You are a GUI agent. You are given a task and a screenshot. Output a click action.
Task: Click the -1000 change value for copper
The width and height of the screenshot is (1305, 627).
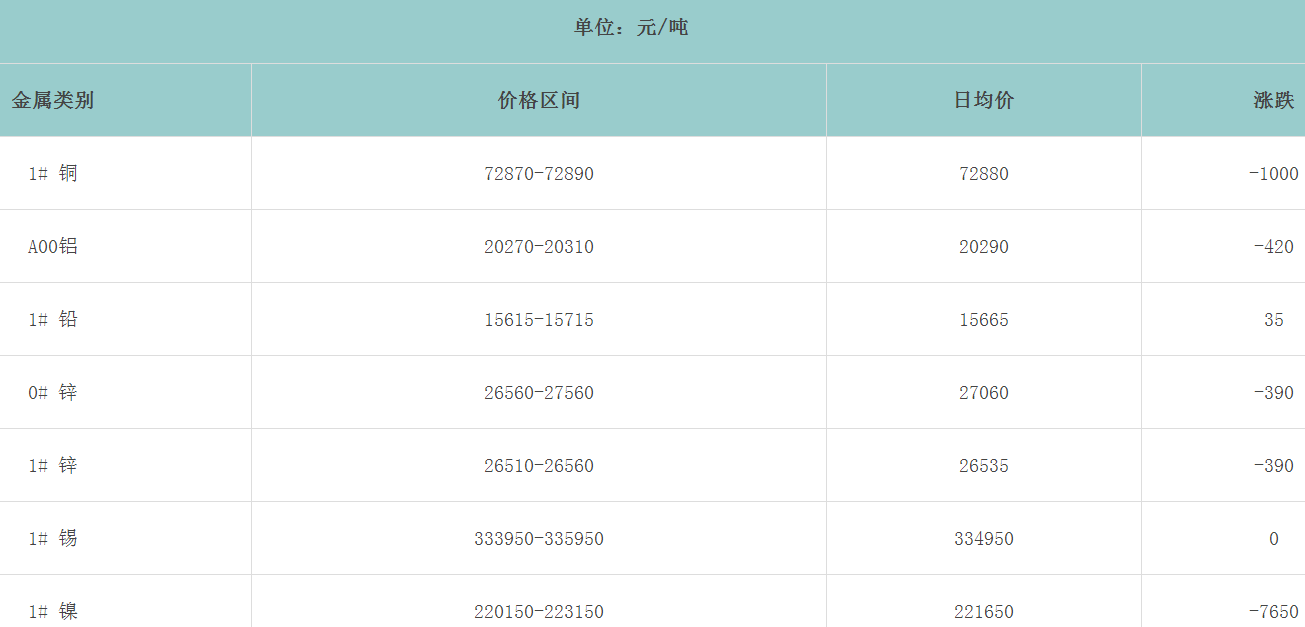(1273, 174)
